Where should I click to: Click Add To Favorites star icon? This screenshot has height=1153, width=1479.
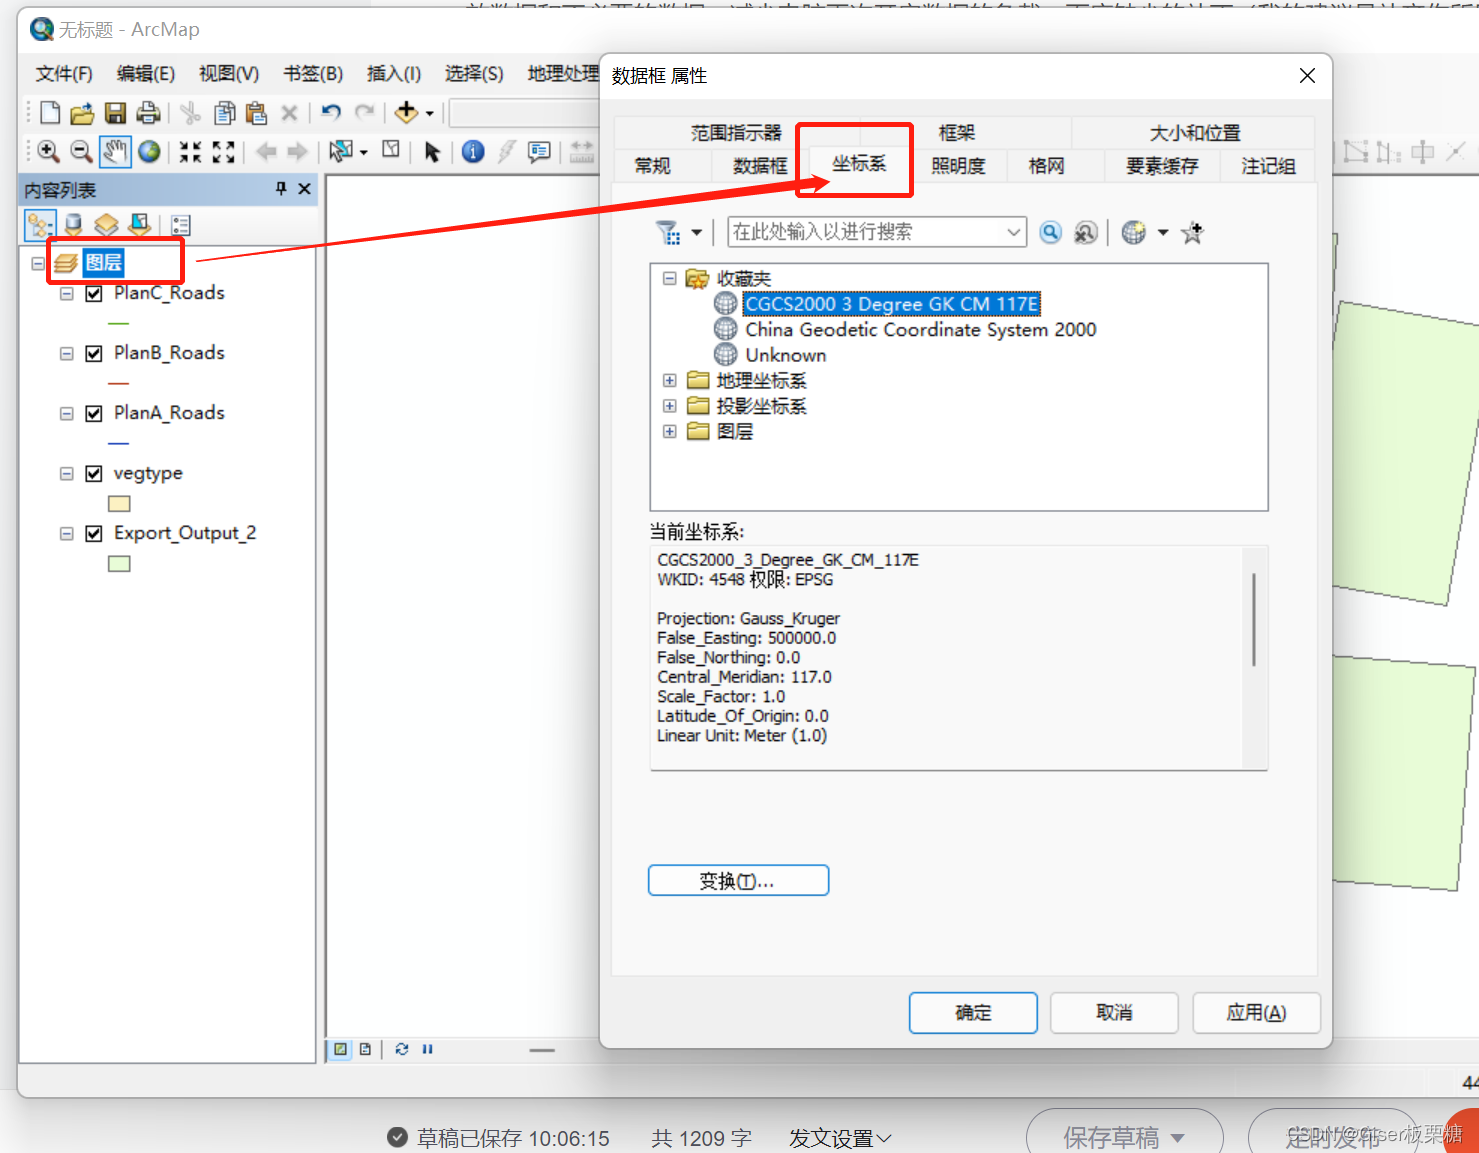click(x=1192, y=233)
